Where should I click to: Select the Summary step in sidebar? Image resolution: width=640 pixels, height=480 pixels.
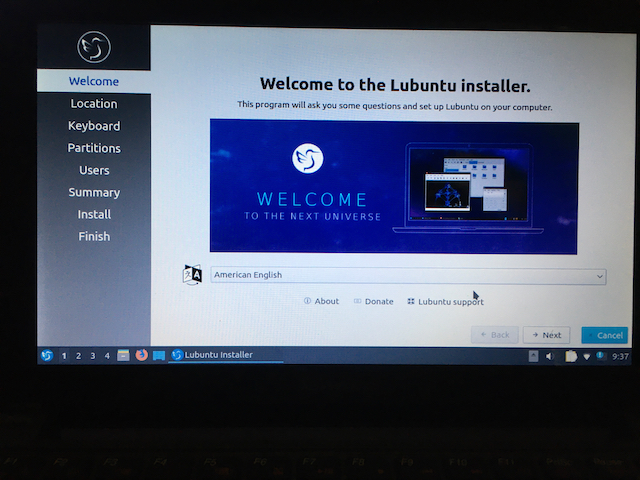coord(94,192)
